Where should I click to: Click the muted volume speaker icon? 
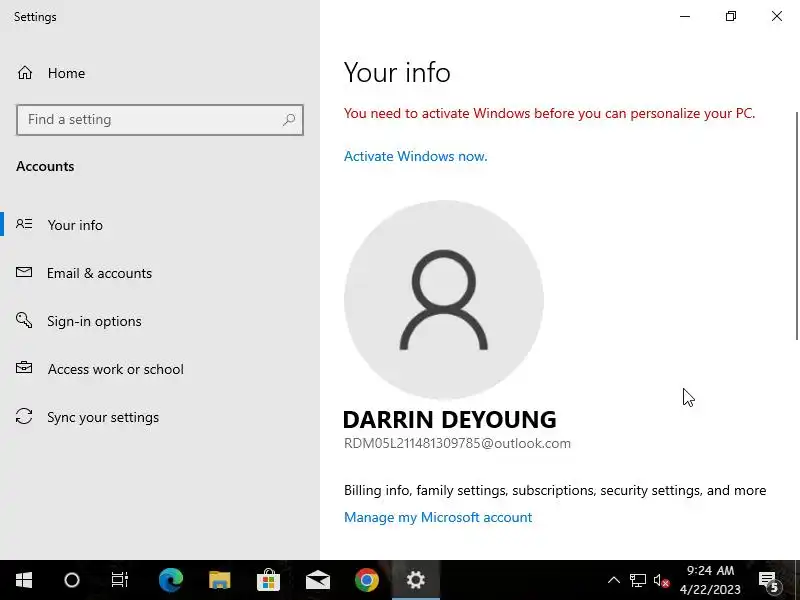(661, 580)
